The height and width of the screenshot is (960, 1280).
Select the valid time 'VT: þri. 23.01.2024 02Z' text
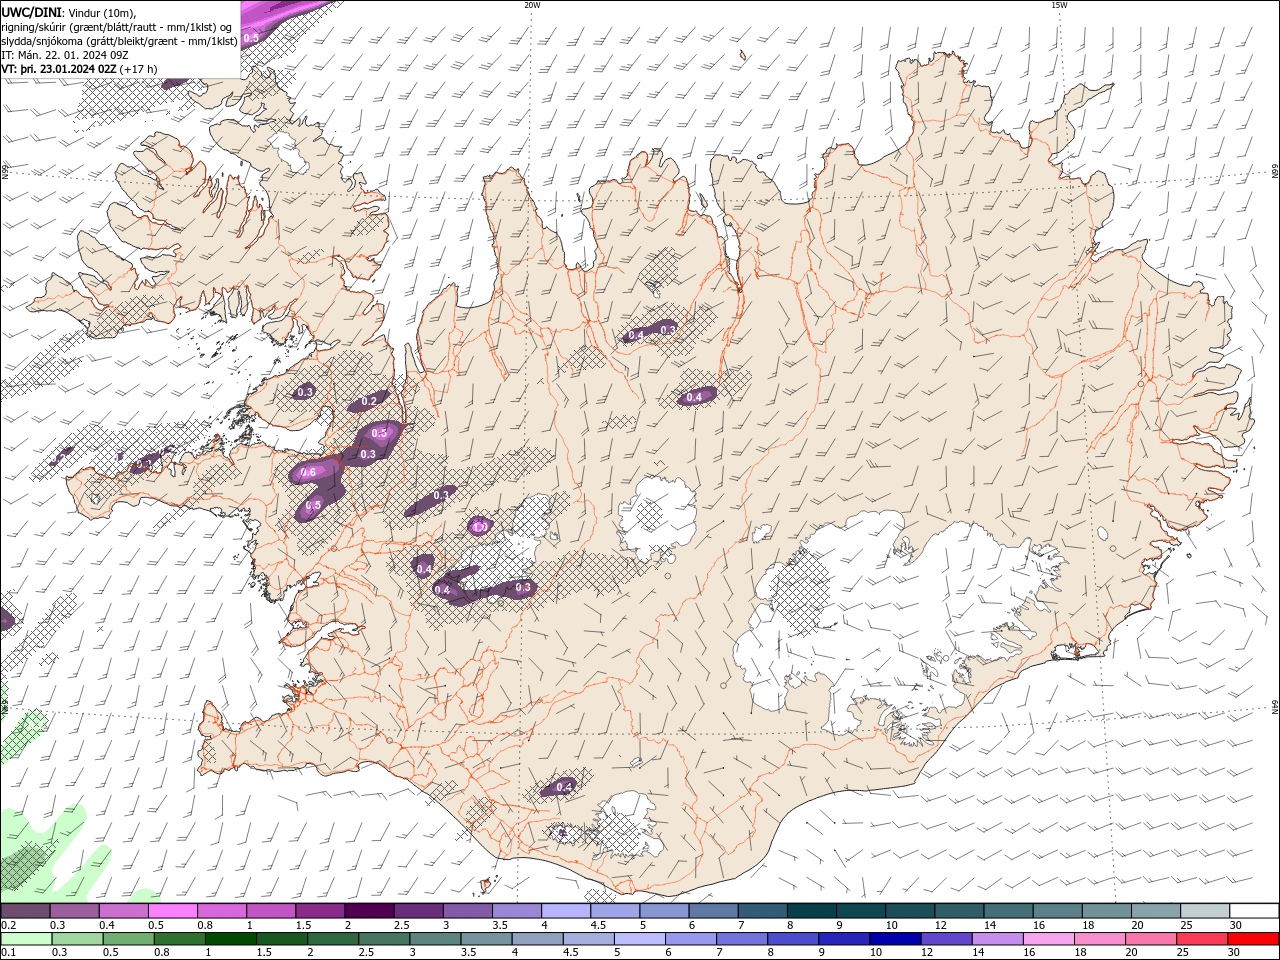(x=59, y=69)
